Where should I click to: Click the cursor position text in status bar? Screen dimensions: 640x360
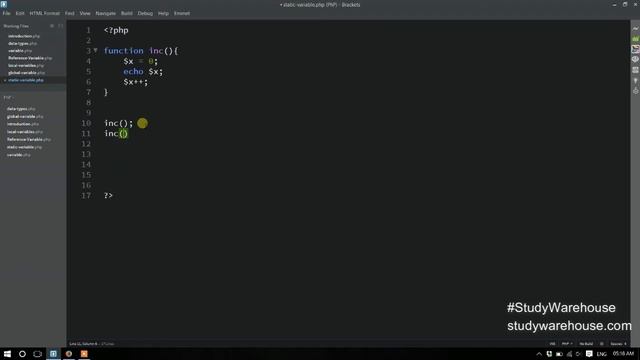point(84,344)
